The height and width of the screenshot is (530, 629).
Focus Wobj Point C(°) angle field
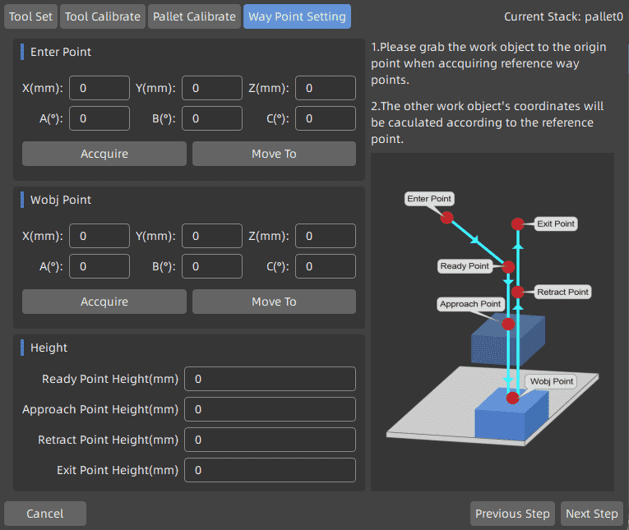click(x=325, y=266)
